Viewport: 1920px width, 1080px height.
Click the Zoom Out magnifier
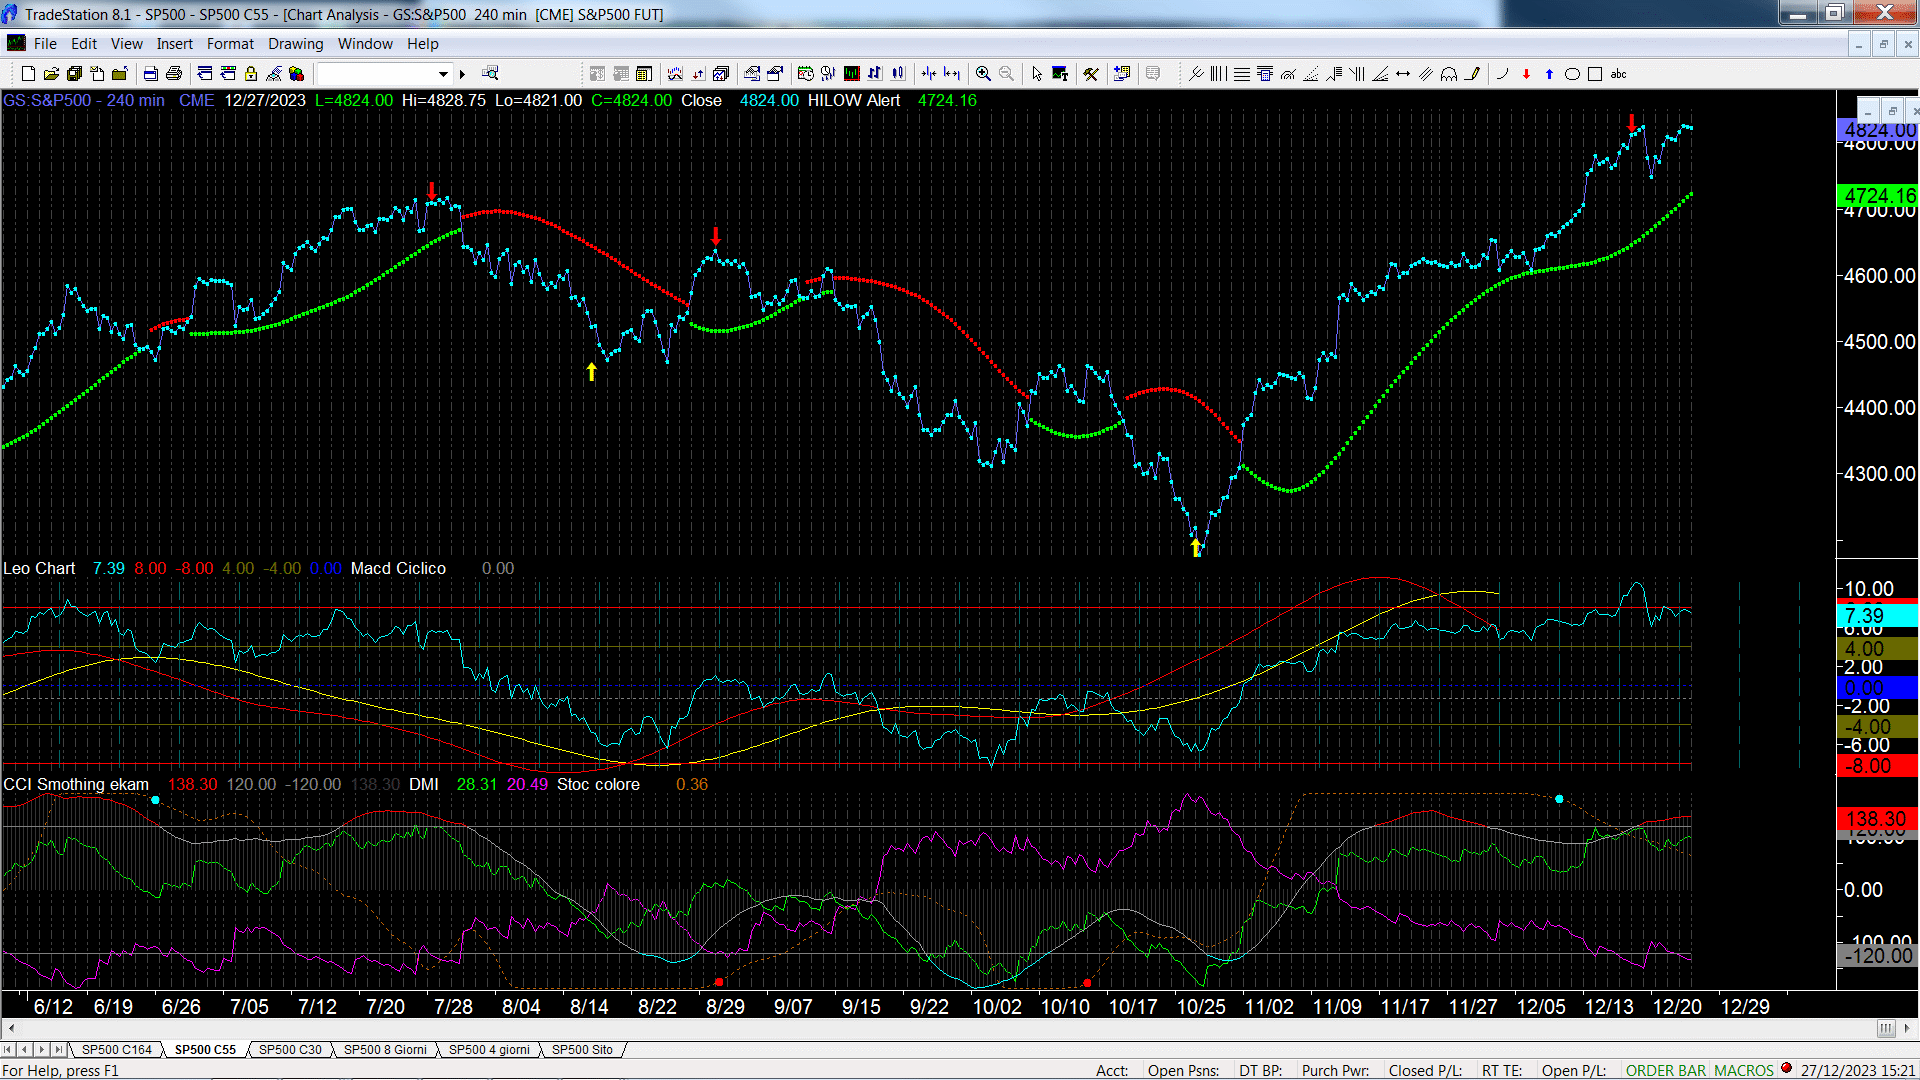point(1006,74)
